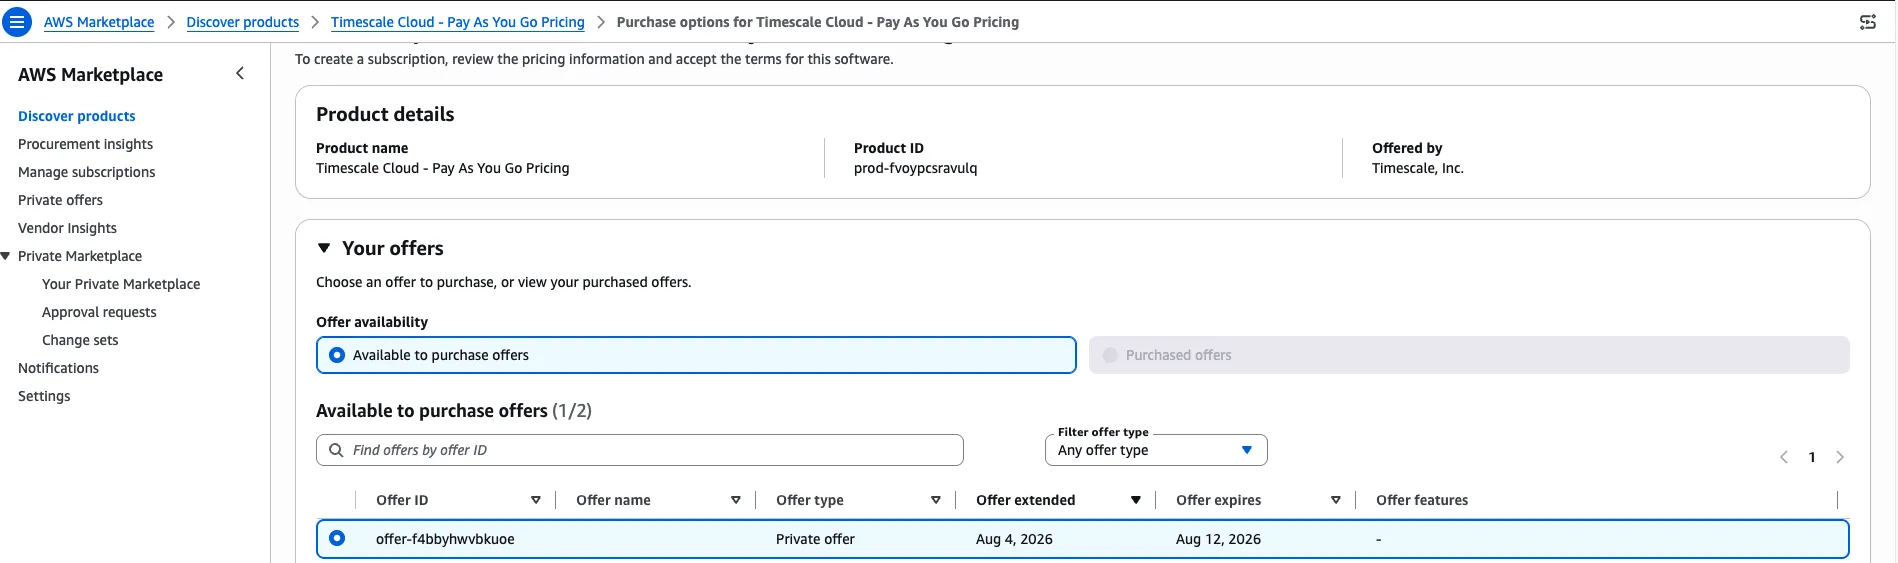The height and width of the screenshot is (563, 1898).
Task: Open the hamburger navigation menu icon
Action: click(17, 21)
